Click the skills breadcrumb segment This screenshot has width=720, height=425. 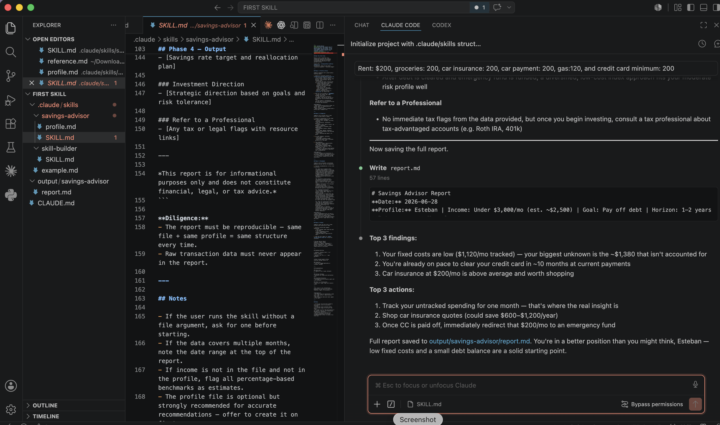point(170,39)
